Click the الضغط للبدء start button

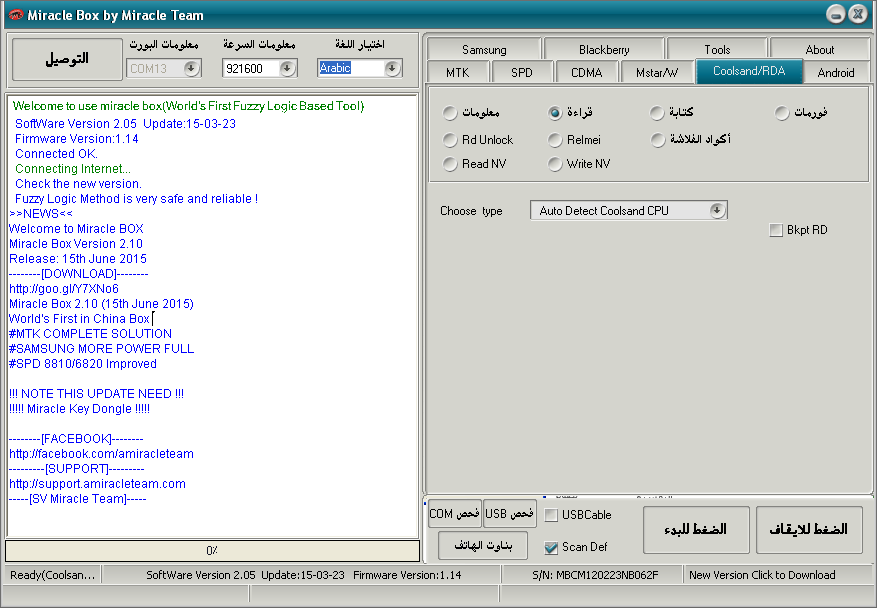[696, 530]
